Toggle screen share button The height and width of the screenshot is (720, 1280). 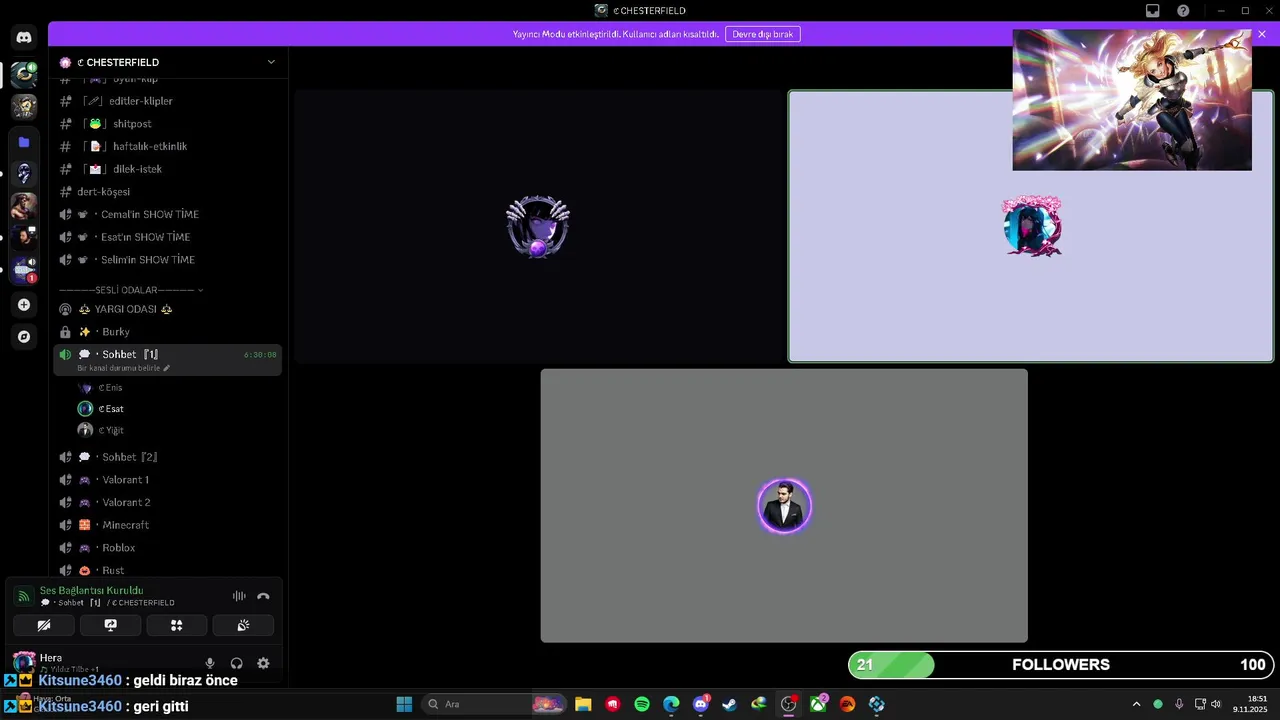coord(110,626)
